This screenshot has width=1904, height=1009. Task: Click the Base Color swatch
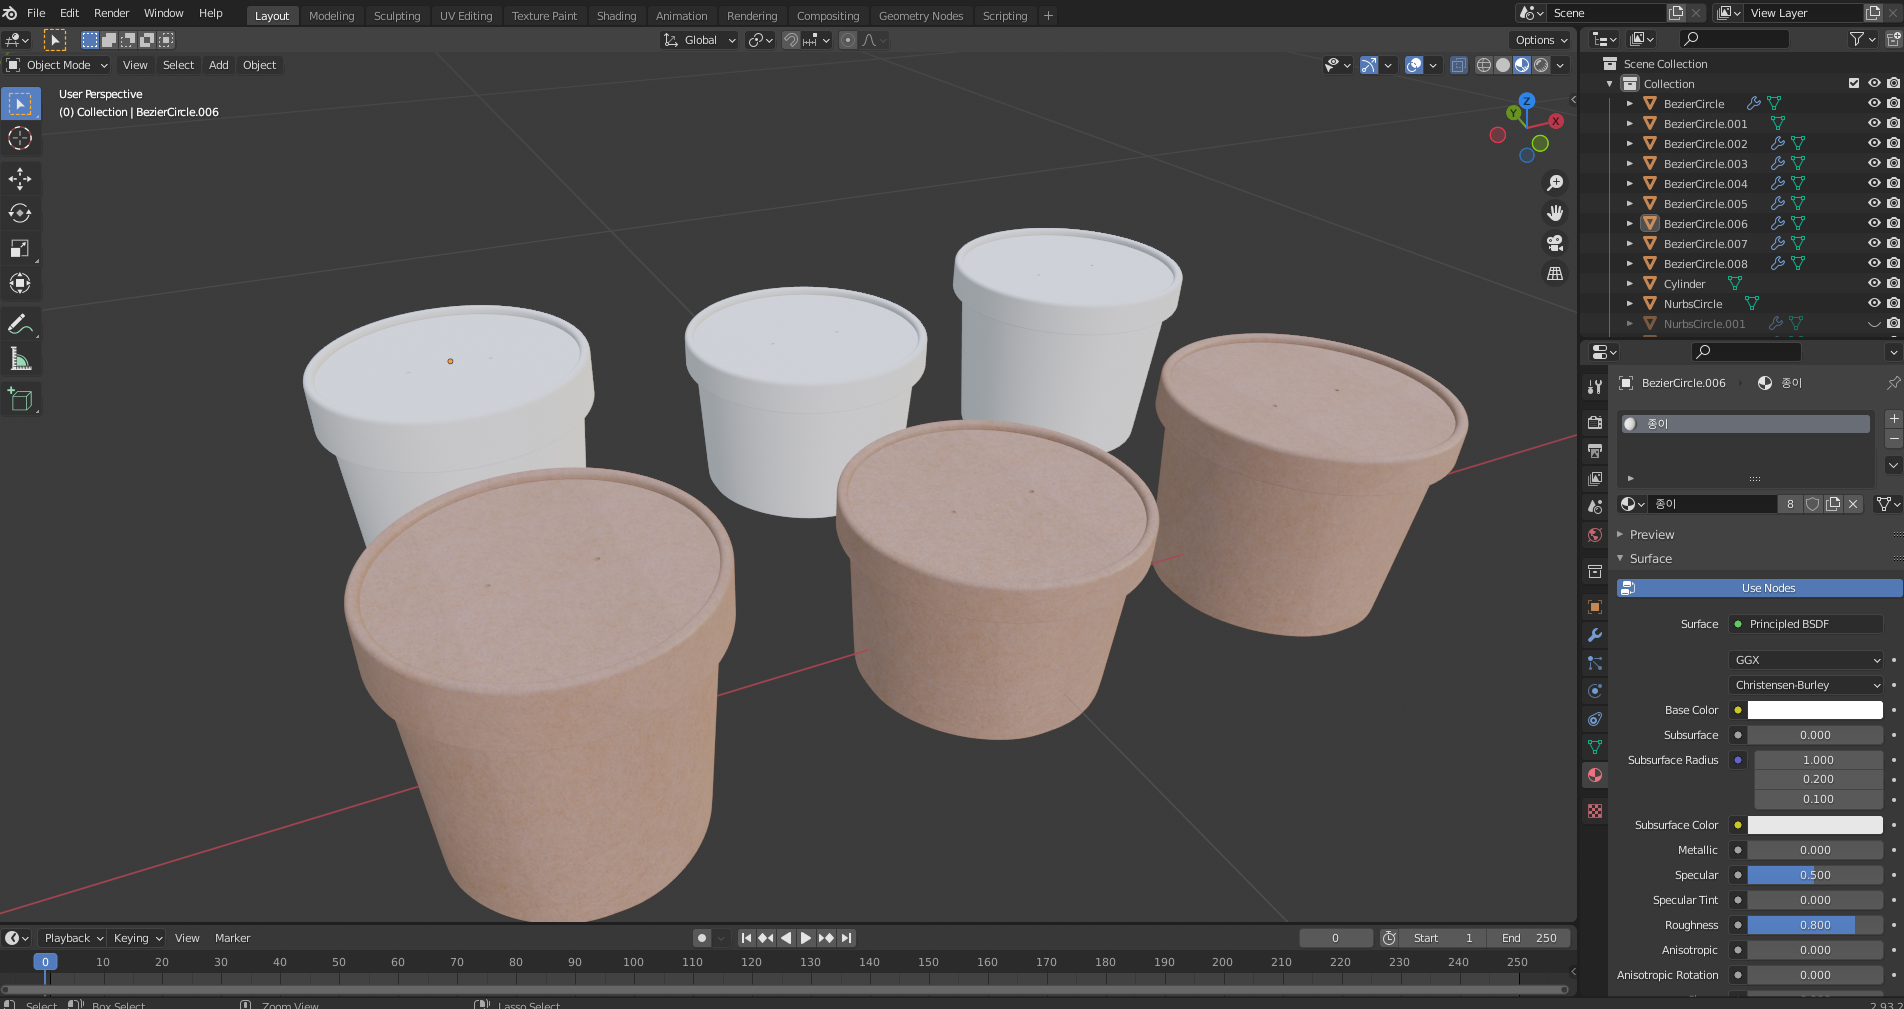[1815, 710]
